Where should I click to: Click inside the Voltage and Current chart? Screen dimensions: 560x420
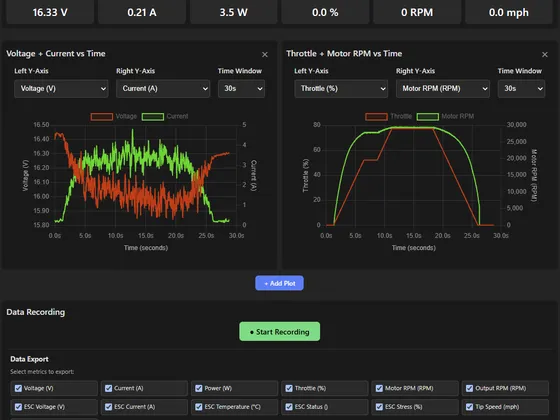tap(146, 175)
